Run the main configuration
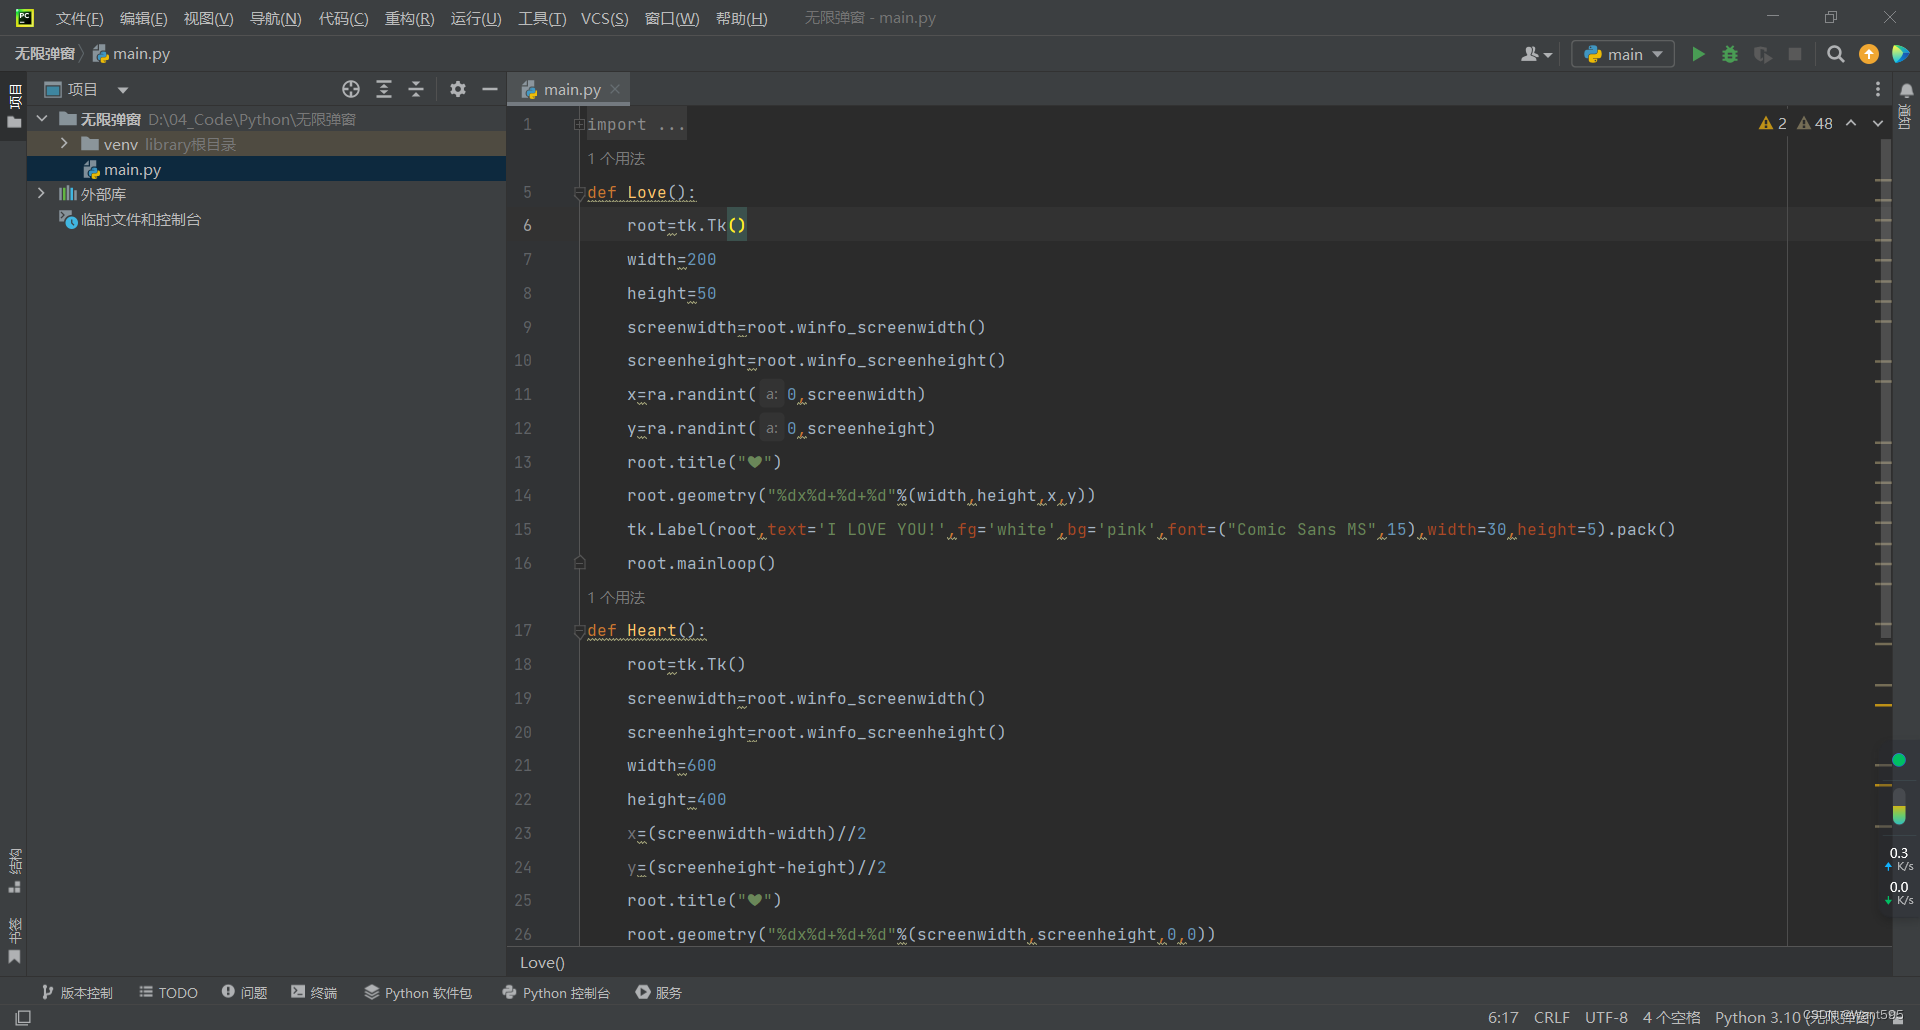1920x1030 pixels. [x=1697, y=54]
